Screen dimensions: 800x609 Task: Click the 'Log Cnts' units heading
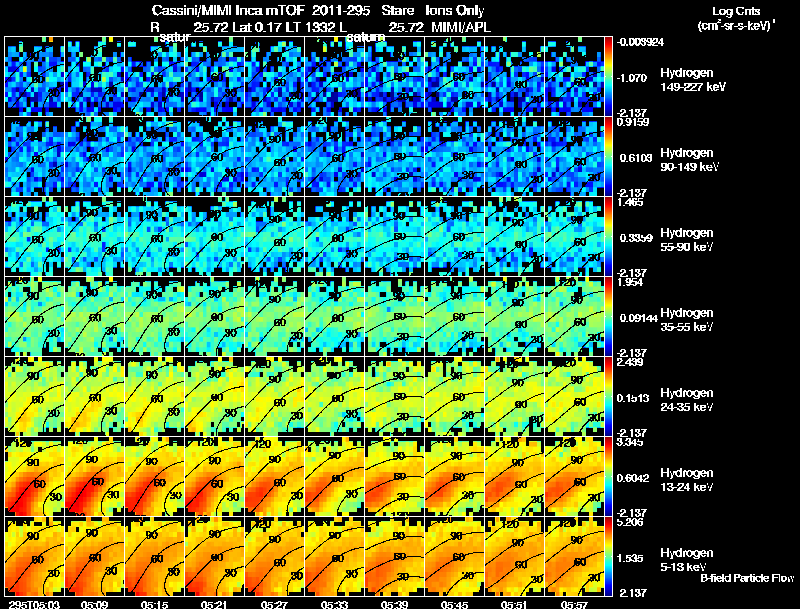point(736,11)
